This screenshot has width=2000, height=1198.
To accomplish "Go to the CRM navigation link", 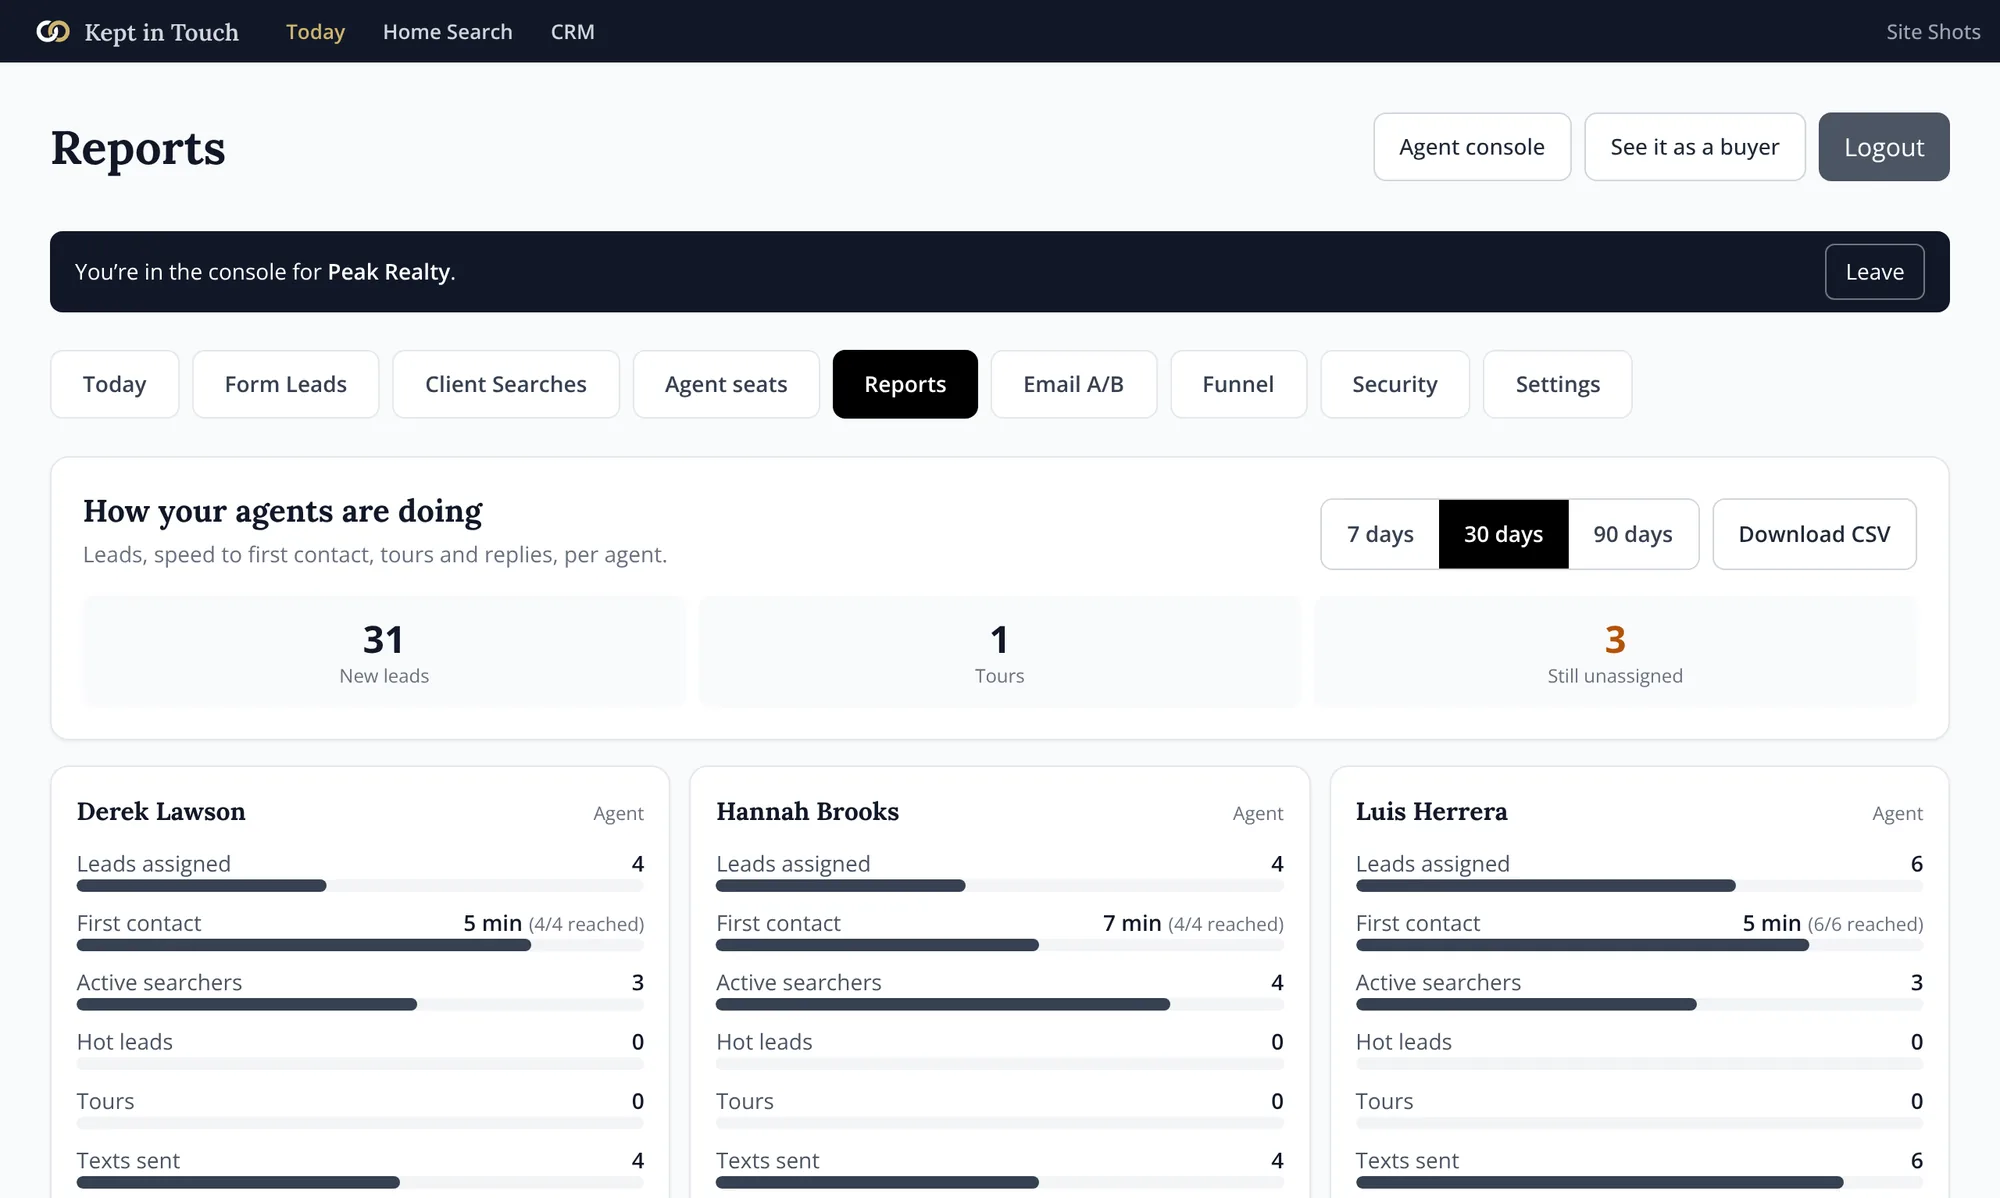I will [x=572, y=32].
